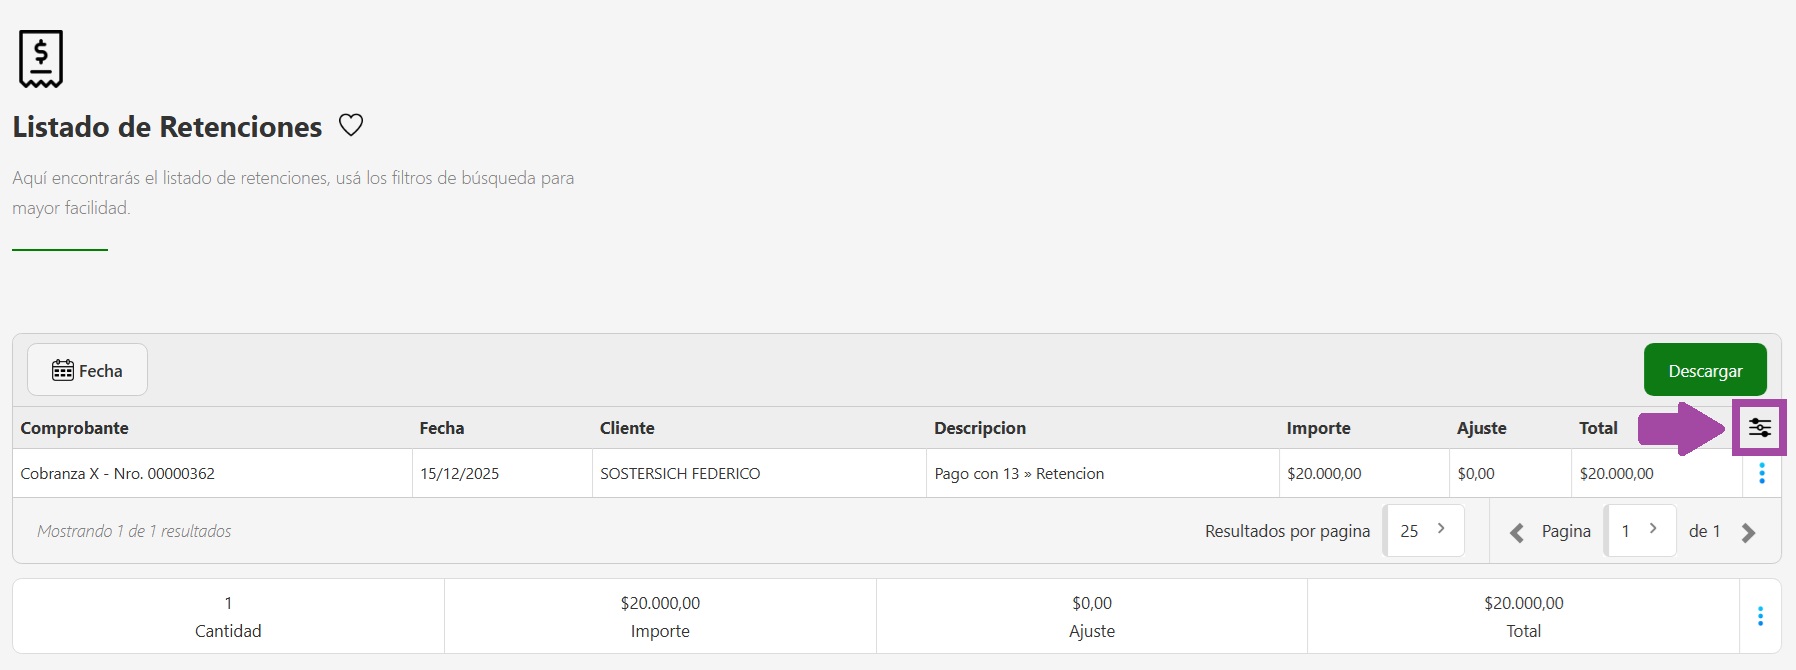Open the column settings sliders icon
Screen dimensions: 1796x670
pyautogui.click(x=1759, y=428)
